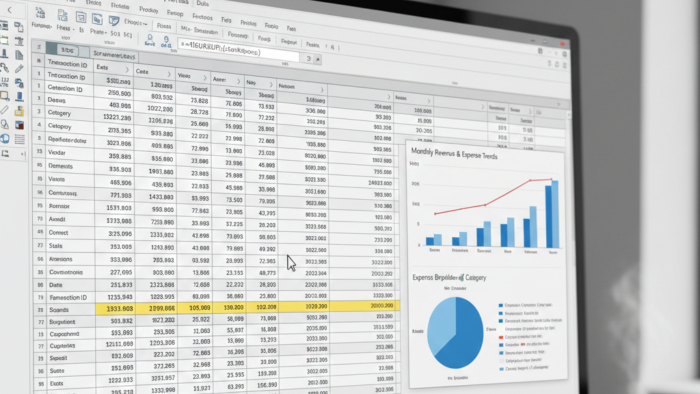Click the pencil tool icon in the sidebar
The width and height of the screenshot is (700, 394).
(x=19, y=68)
